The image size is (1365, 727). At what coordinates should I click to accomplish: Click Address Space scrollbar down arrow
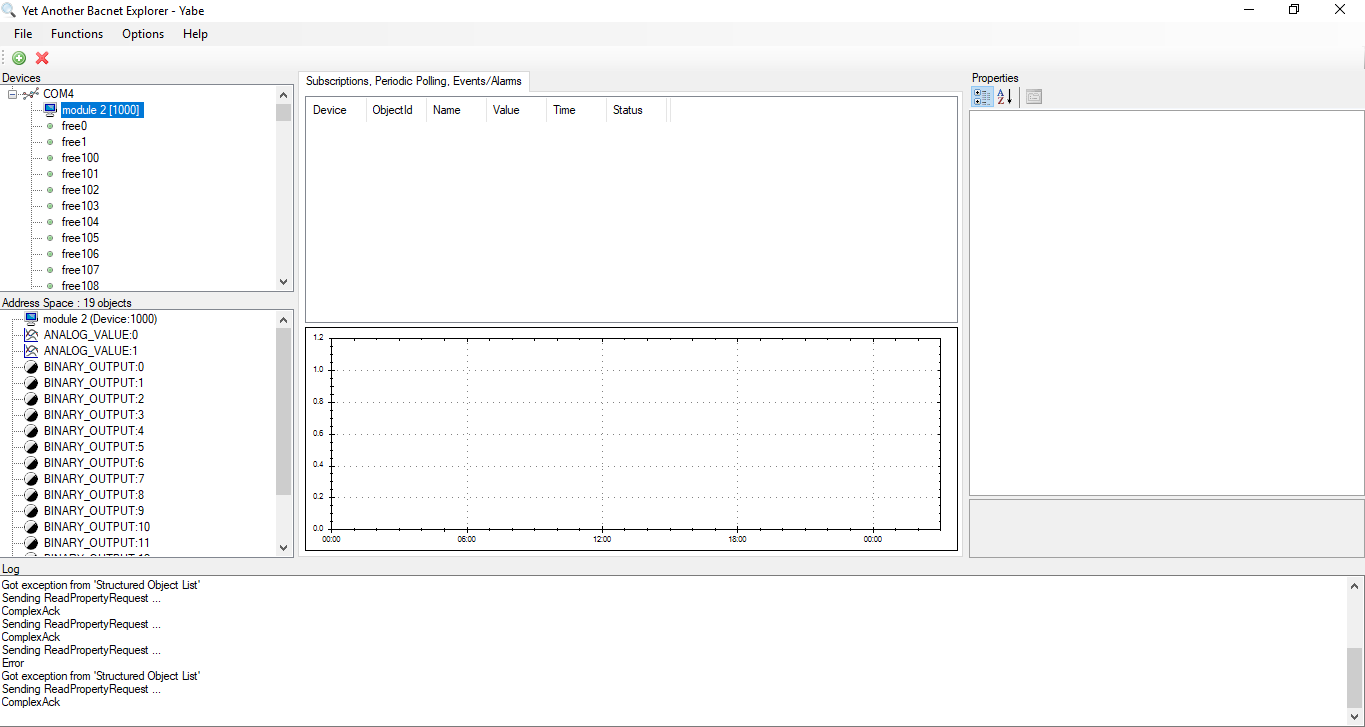(x=283, y=548)
